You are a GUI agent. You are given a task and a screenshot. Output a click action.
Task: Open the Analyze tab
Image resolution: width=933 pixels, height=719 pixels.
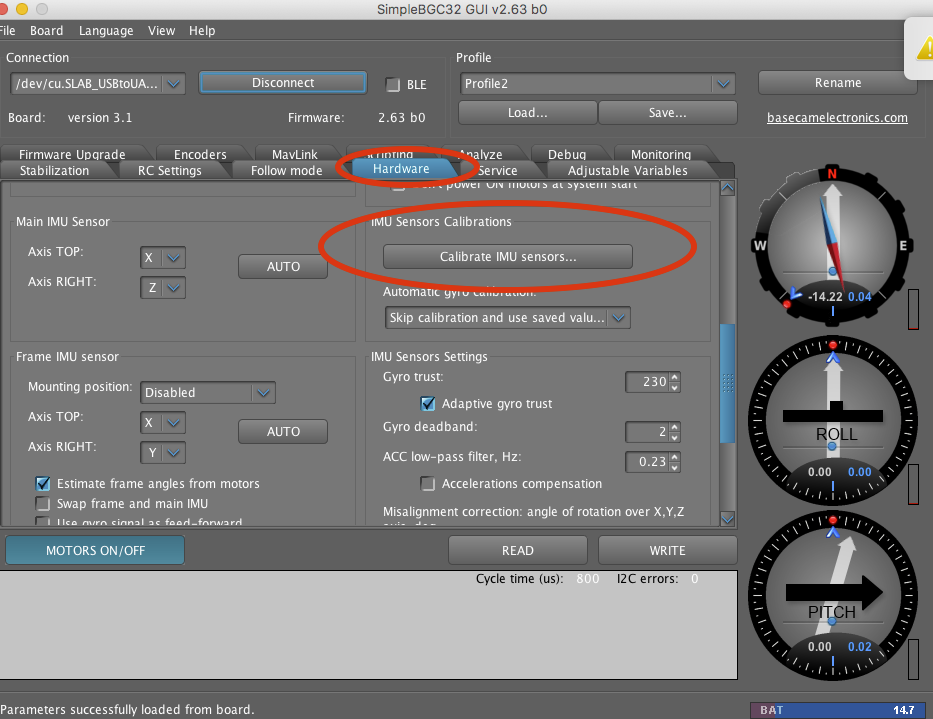[483, 154]
